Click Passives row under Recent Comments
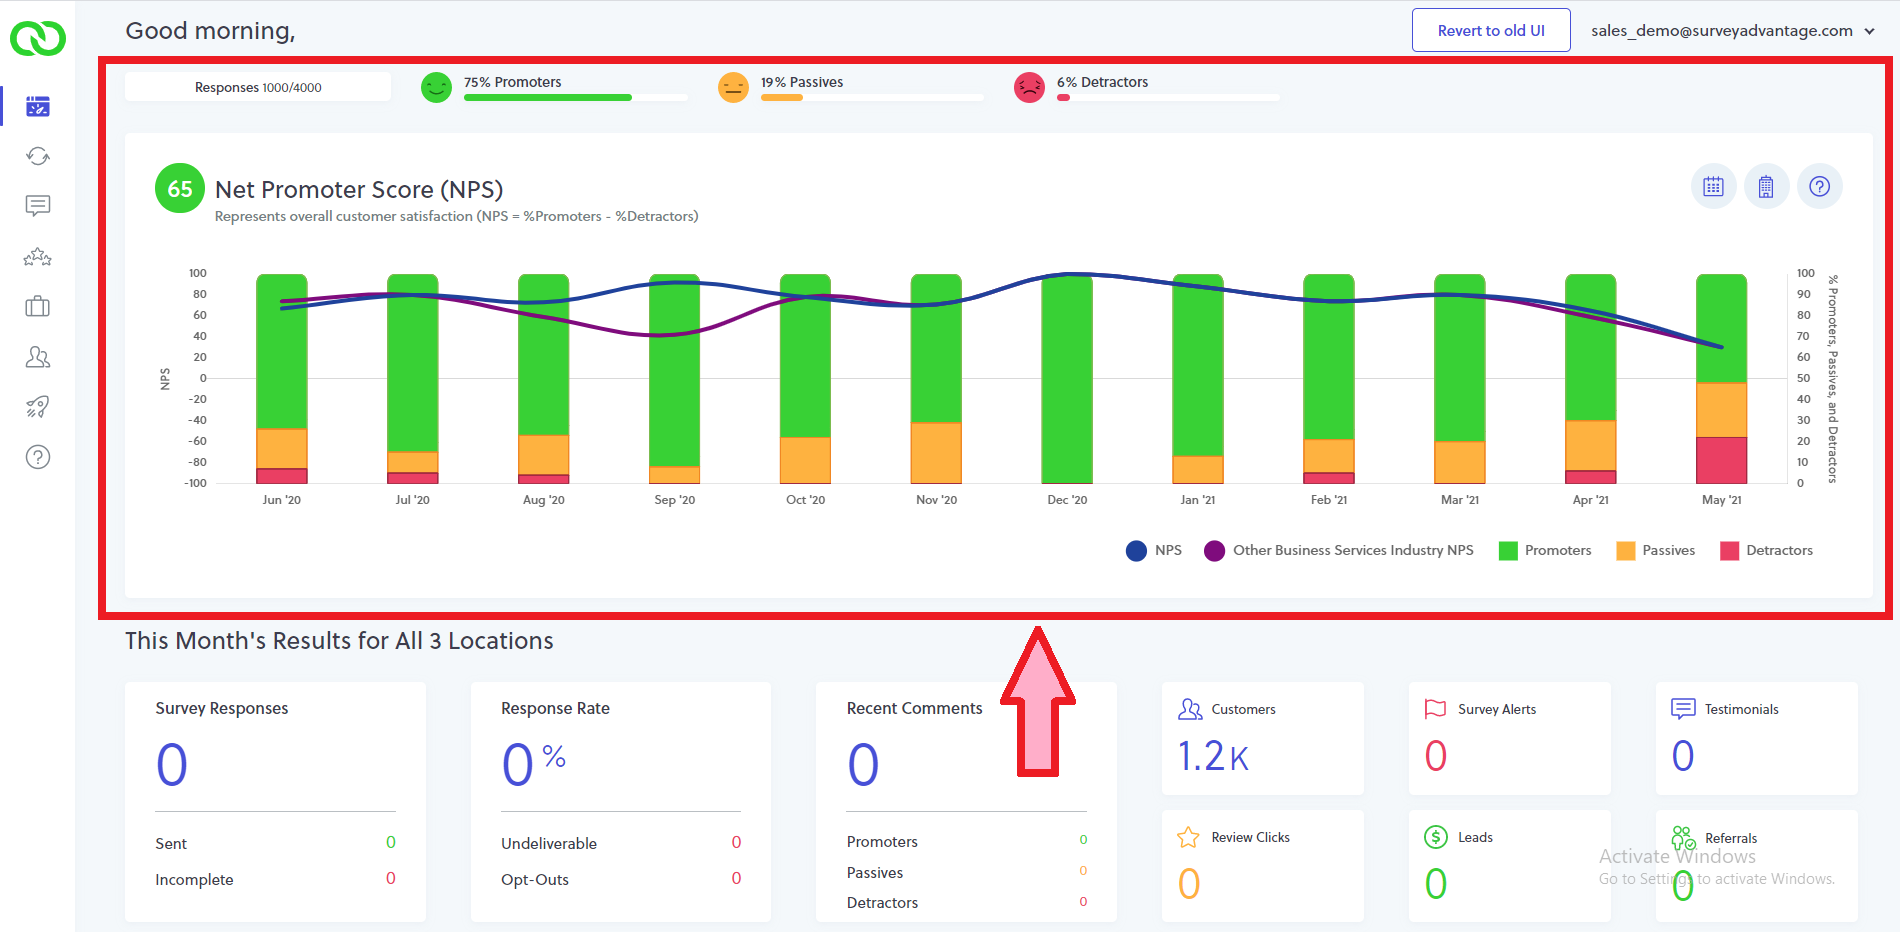This screenshot has width=1900, height=932. 966,873
